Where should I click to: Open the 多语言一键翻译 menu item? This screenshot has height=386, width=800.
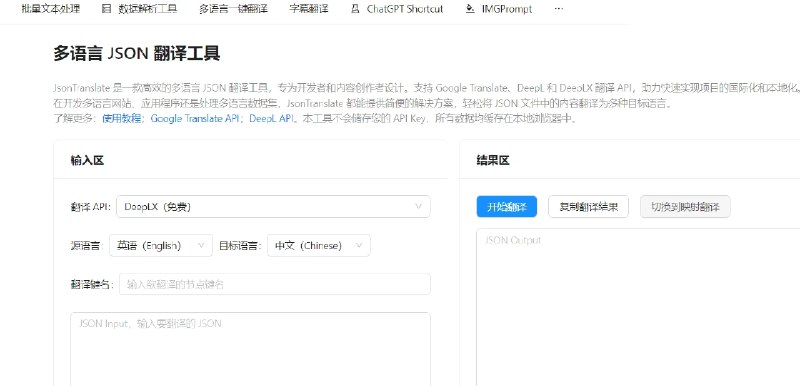click(233, 9)
